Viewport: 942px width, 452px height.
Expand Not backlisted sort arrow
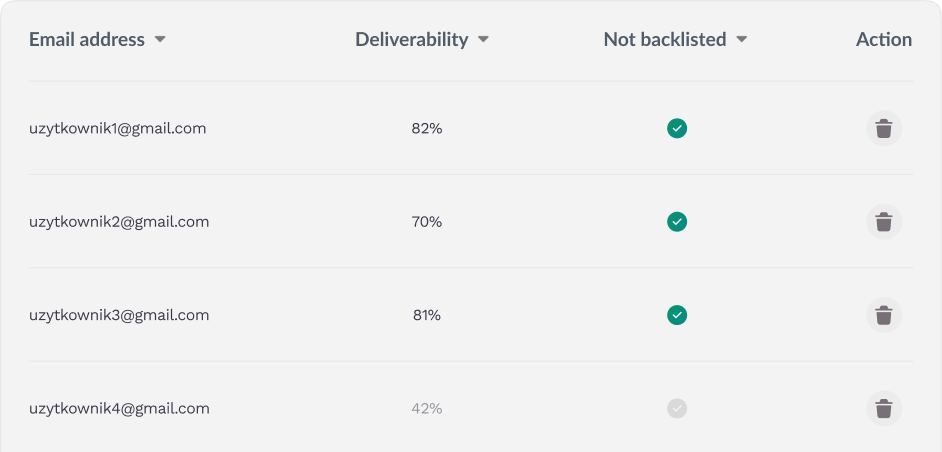tap(742, 40)
